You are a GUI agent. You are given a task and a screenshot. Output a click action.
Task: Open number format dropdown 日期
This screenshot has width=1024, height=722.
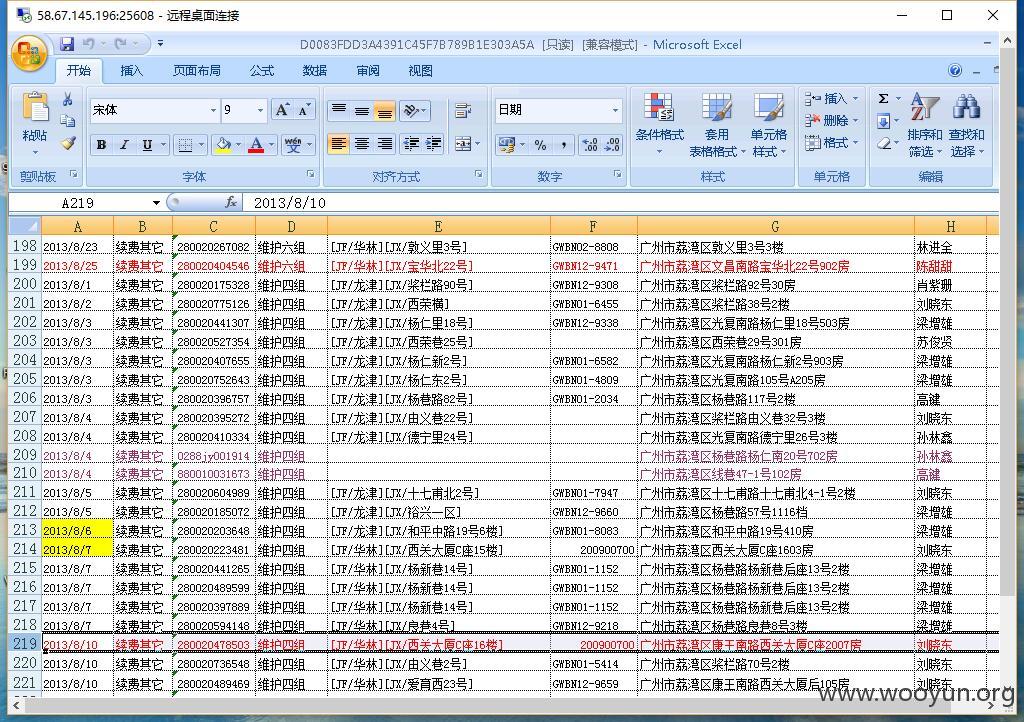pos(615,110)
